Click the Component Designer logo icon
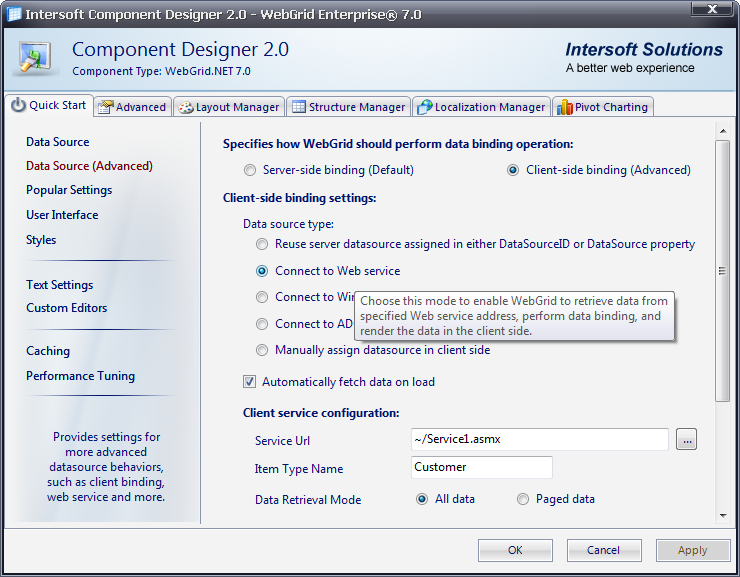The height and width of the screenshot is (577, 740). (35, 58)
